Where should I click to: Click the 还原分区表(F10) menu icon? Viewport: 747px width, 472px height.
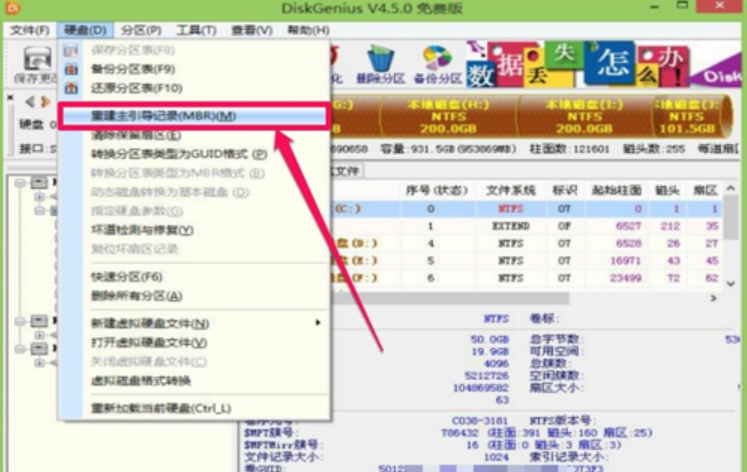(70, 90)
